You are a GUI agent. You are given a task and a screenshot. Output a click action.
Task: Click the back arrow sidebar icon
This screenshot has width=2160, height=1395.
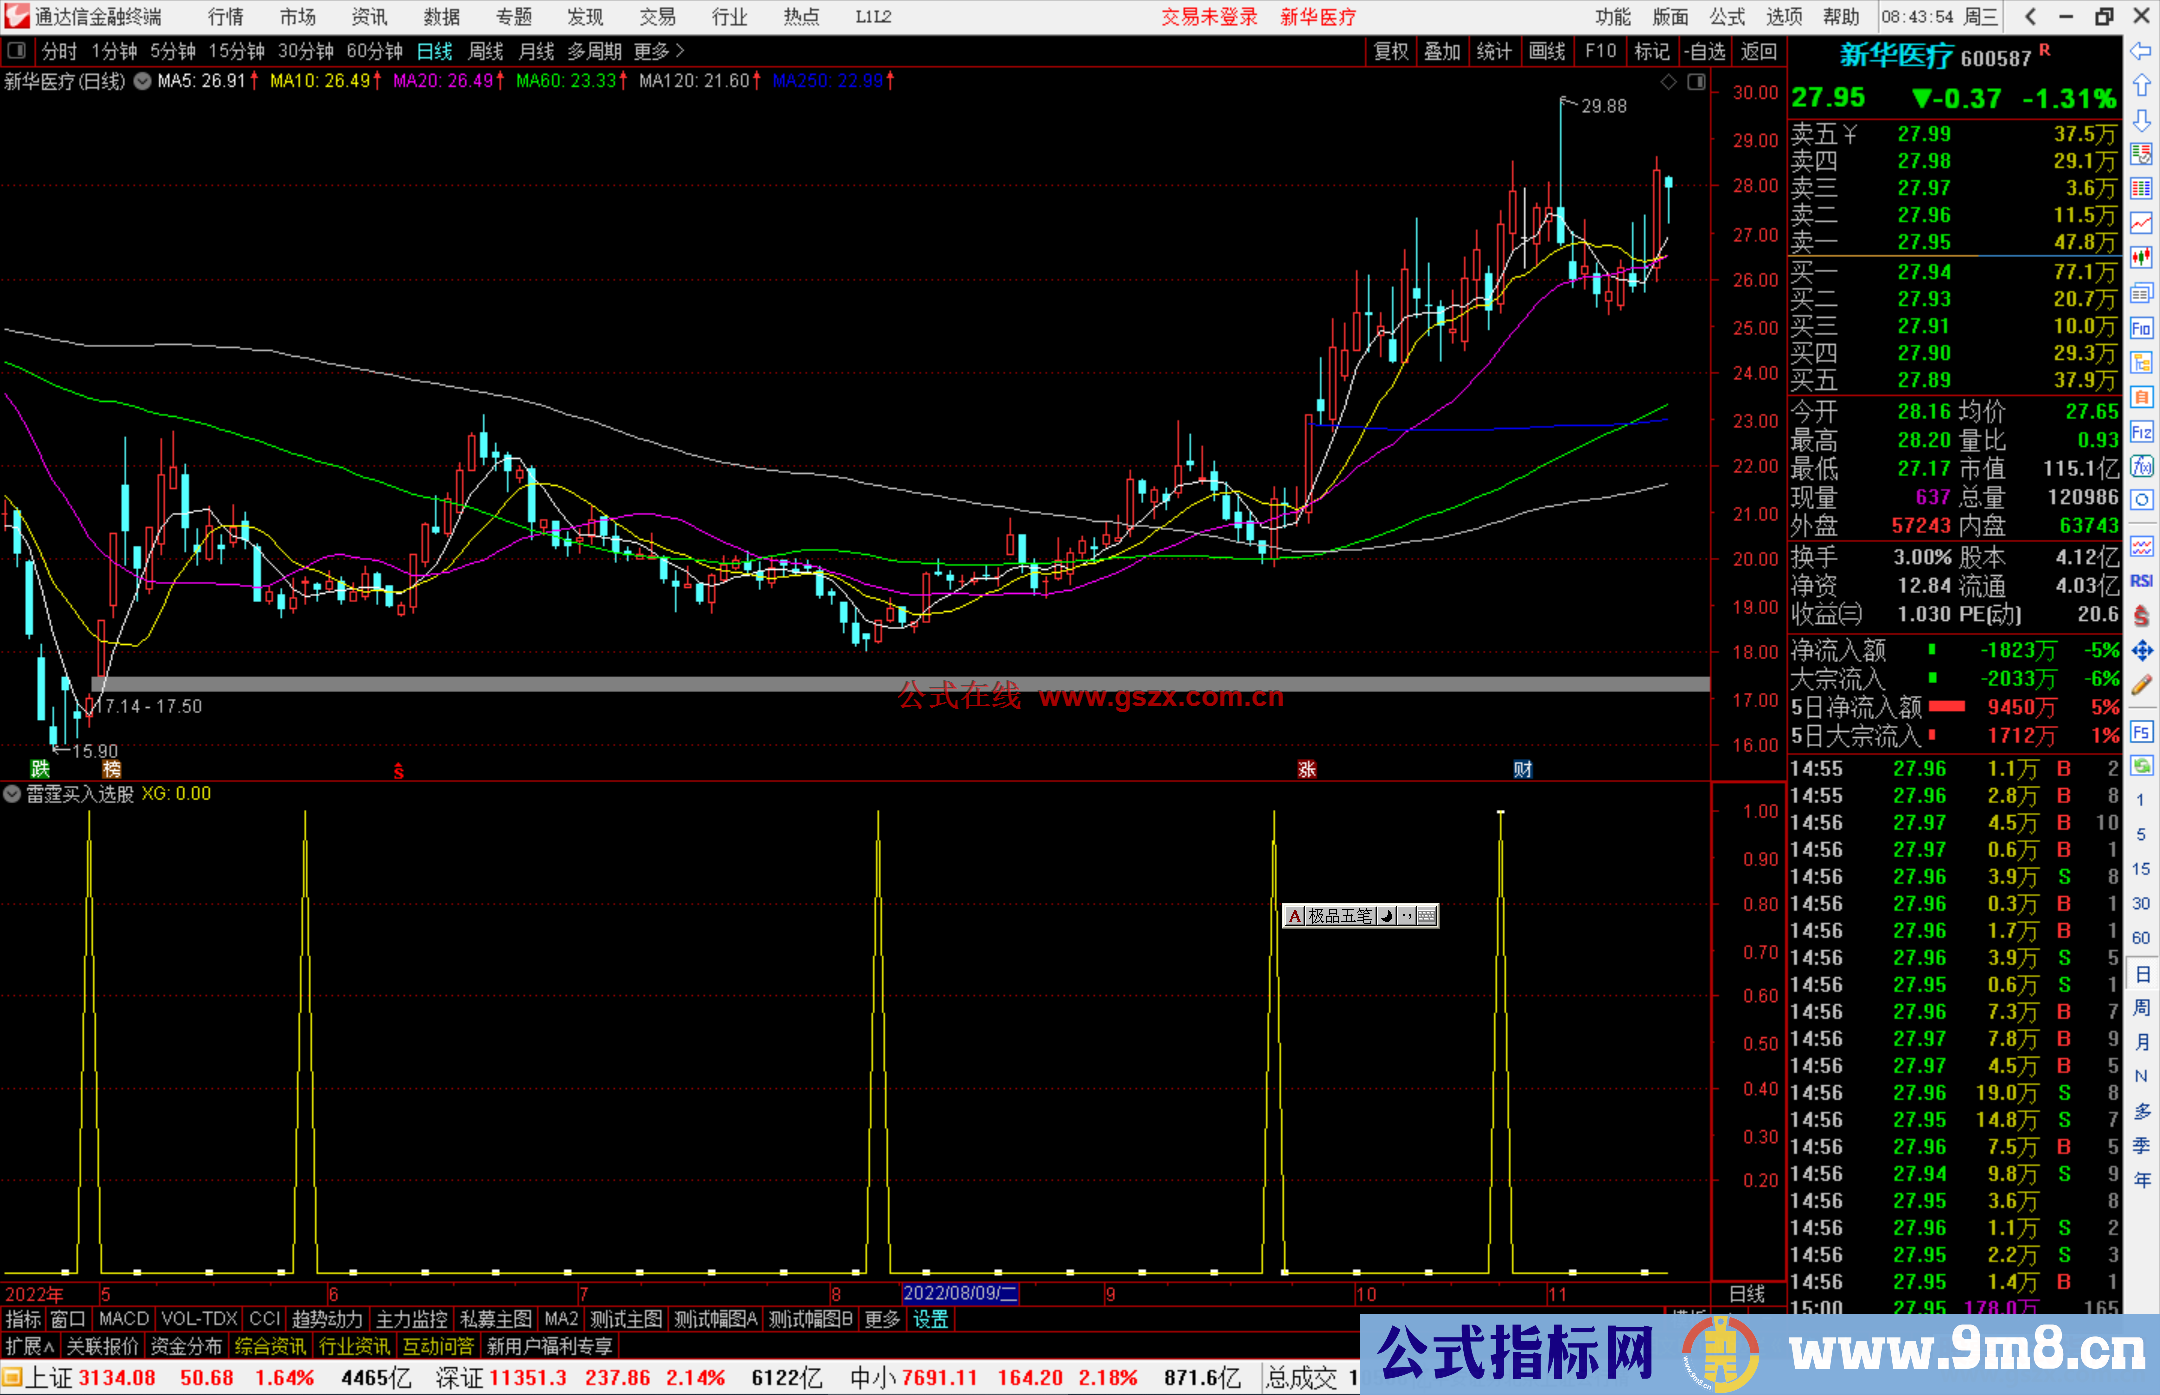coord(2141,51)
